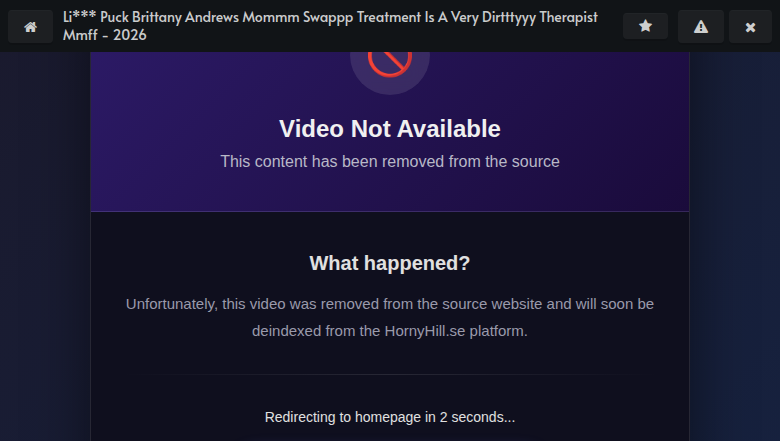
Task: Click "This content has been removed" subtitle
Action: click(x=390, y=162)
